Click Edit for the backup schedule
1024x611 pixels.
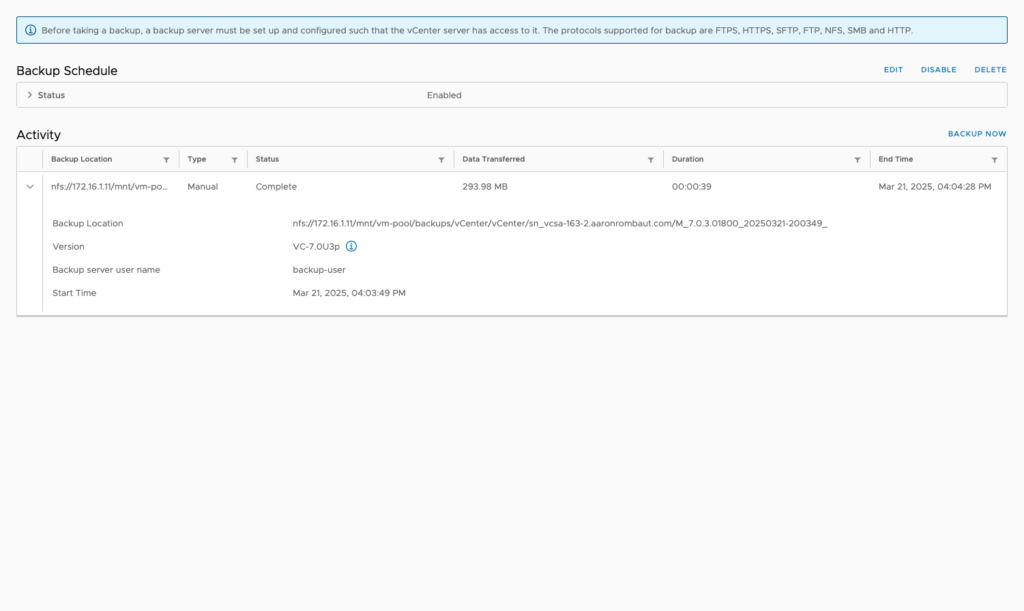click(x=893, y=70)
